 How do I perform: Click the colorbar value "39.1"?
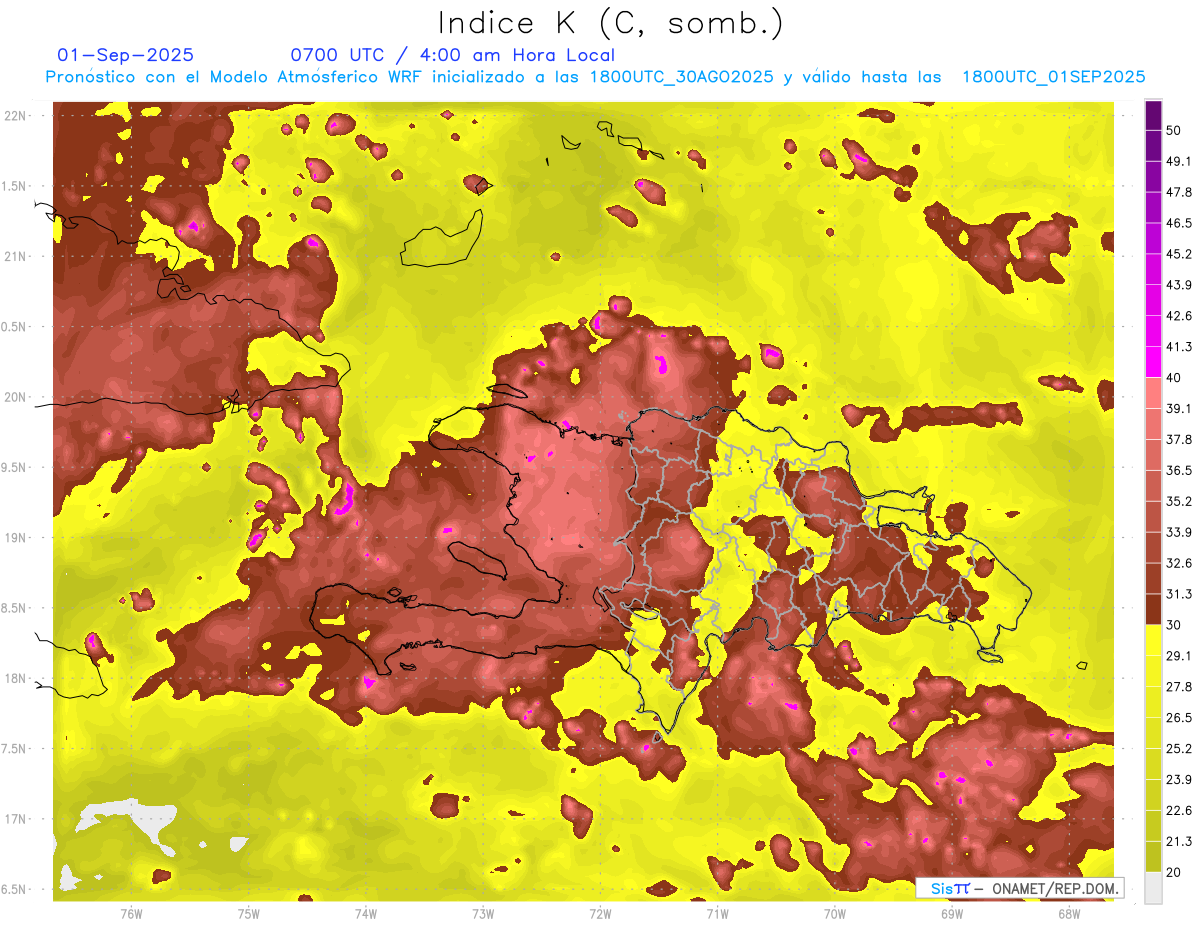tap(1178, 409)
